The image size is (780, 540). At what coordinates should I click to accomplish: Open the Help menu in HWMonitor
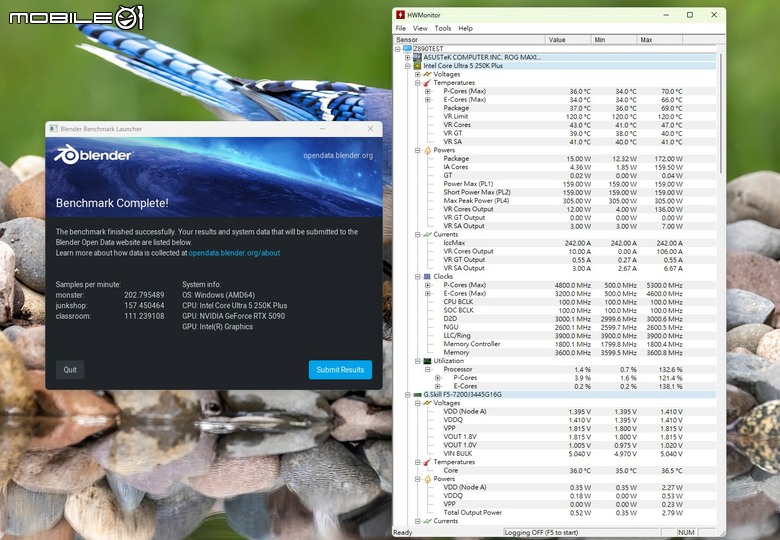click(x=465, y=28)
